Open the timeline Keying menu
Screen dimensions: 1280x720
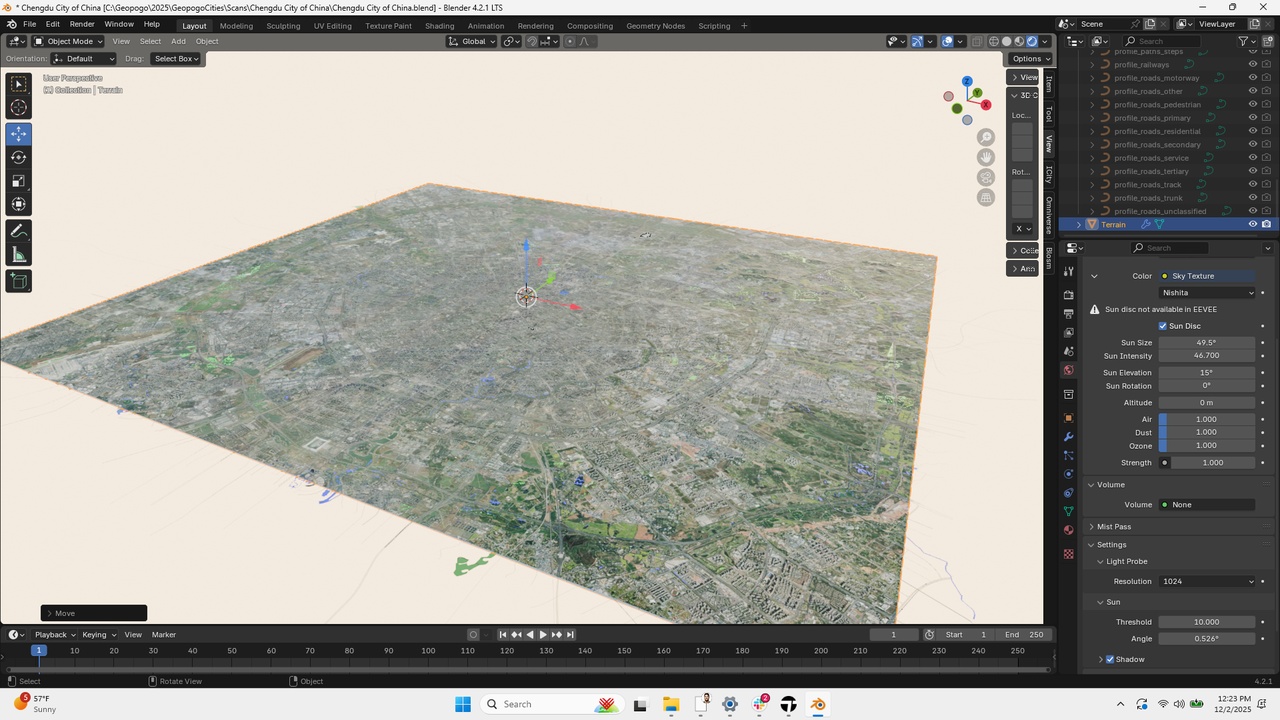(x=98, y=634)
